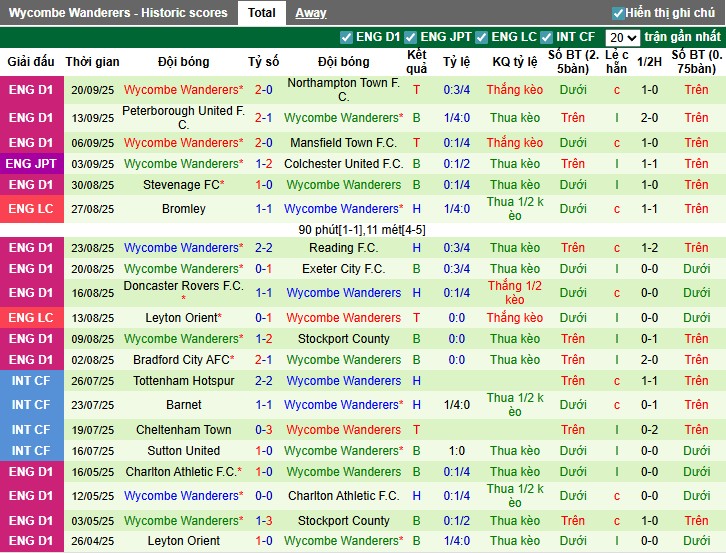
Task: Select Leyton Orient on 13/08/25 row
Action: (183, 318)
